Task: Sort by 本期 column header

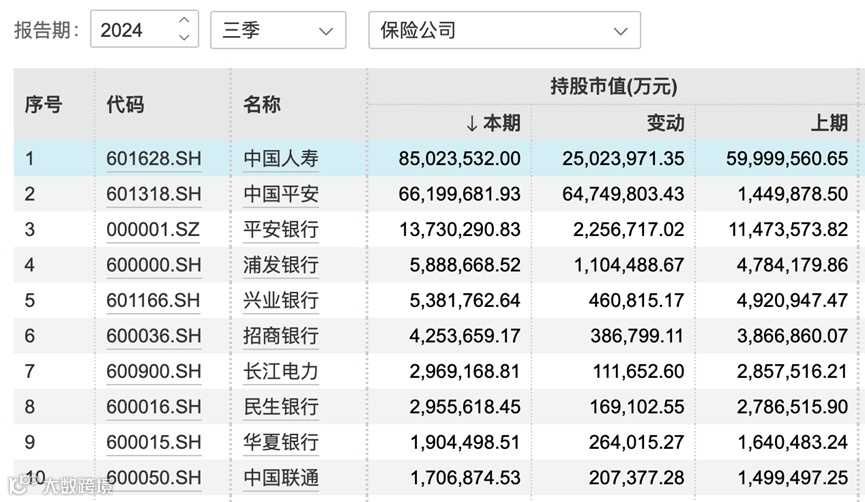Action: click(501, 123)
